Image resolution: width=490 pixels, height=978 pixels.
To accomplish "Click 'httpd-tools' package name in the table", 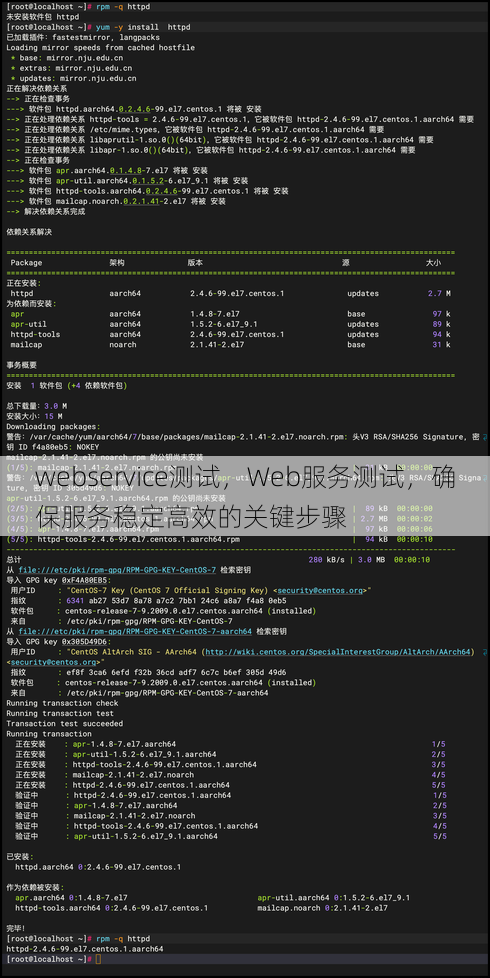I will point(36,334).
